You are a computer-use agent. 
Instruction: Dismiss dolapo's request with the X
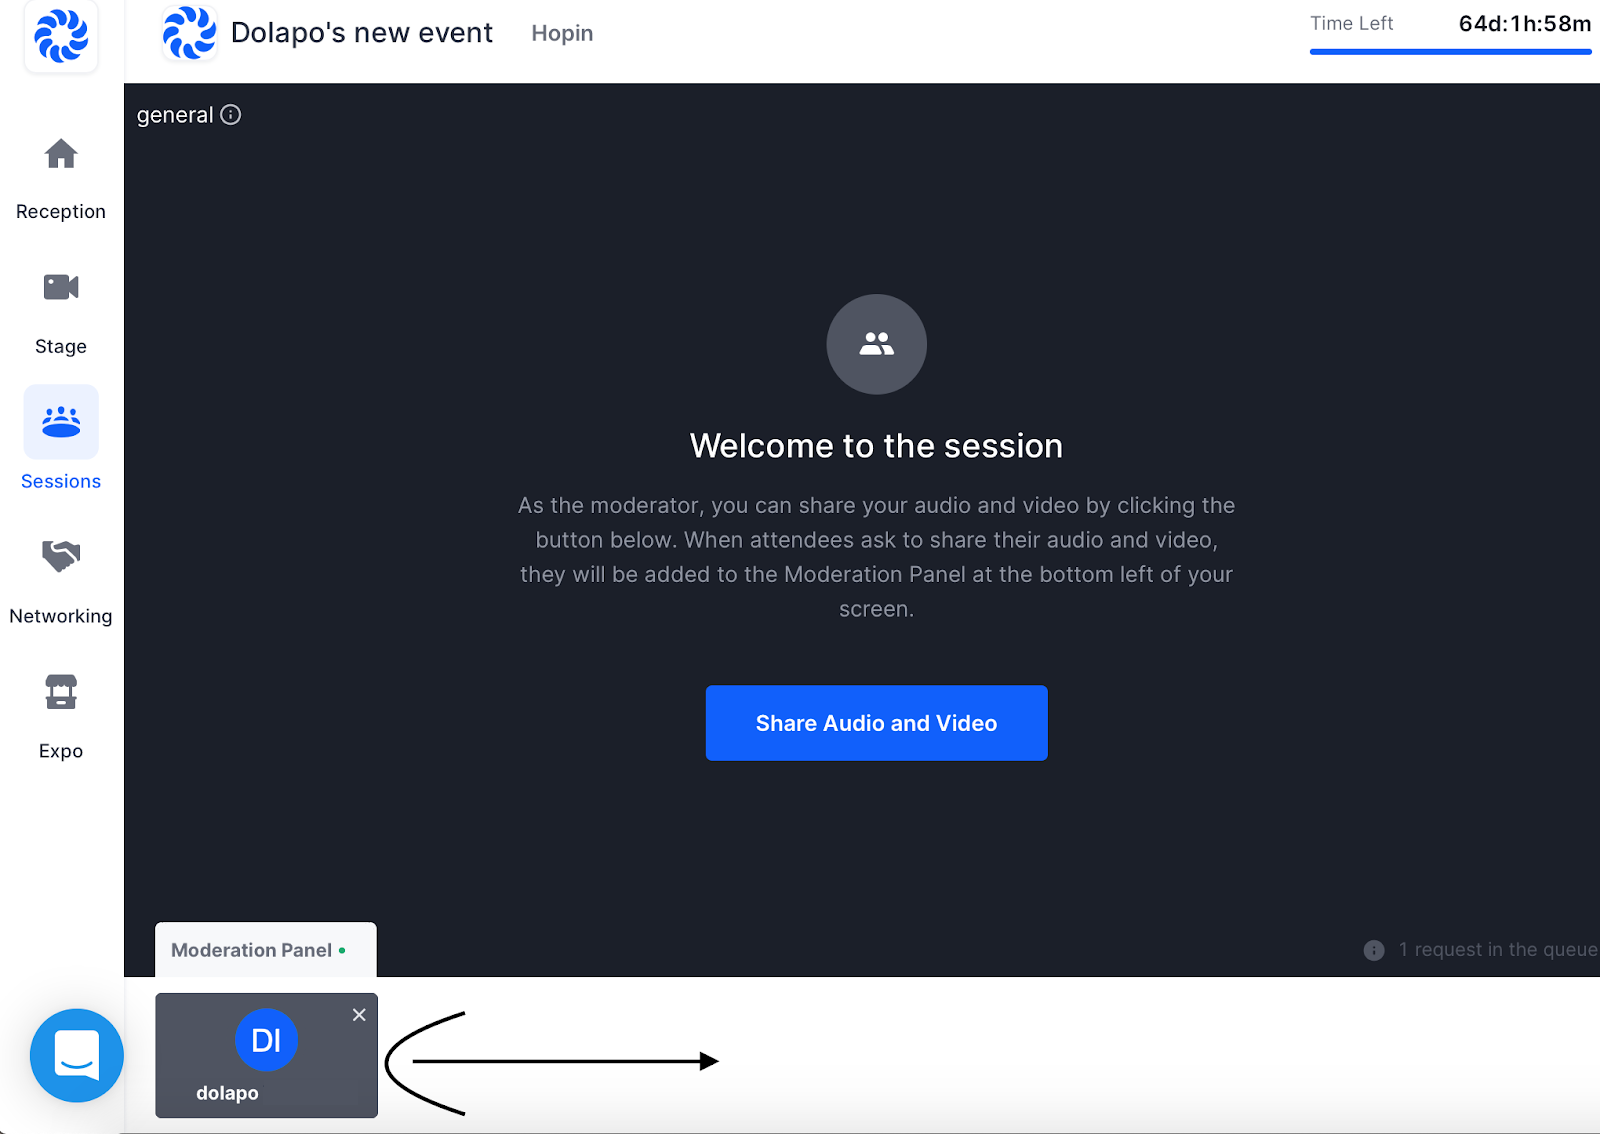[x=359, y=1015]
